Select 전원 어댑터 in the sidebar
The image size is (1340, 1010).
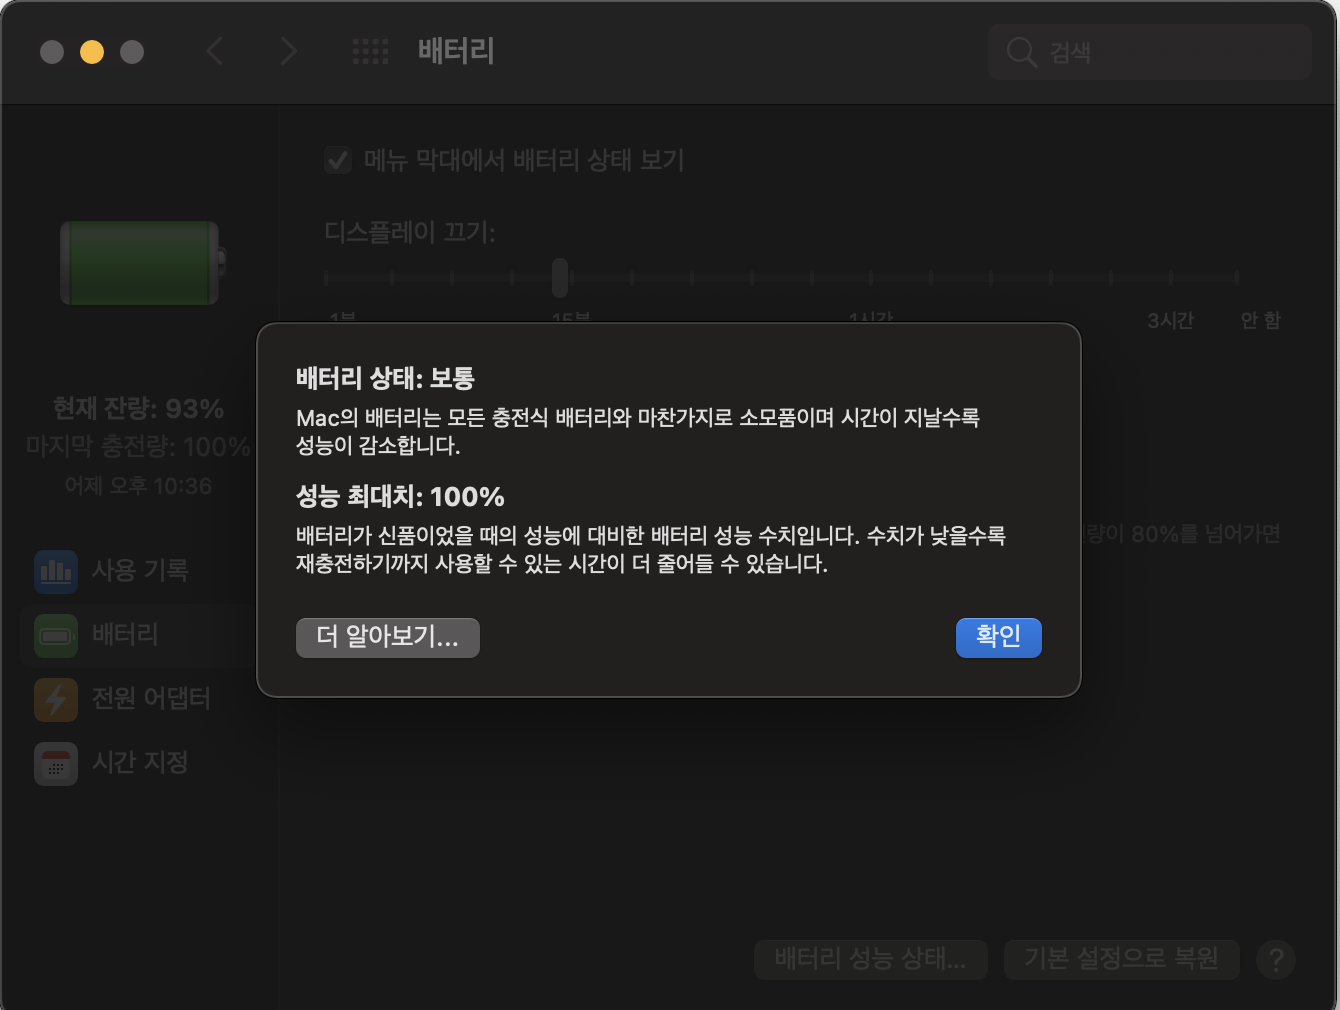[x=151, y=699]
